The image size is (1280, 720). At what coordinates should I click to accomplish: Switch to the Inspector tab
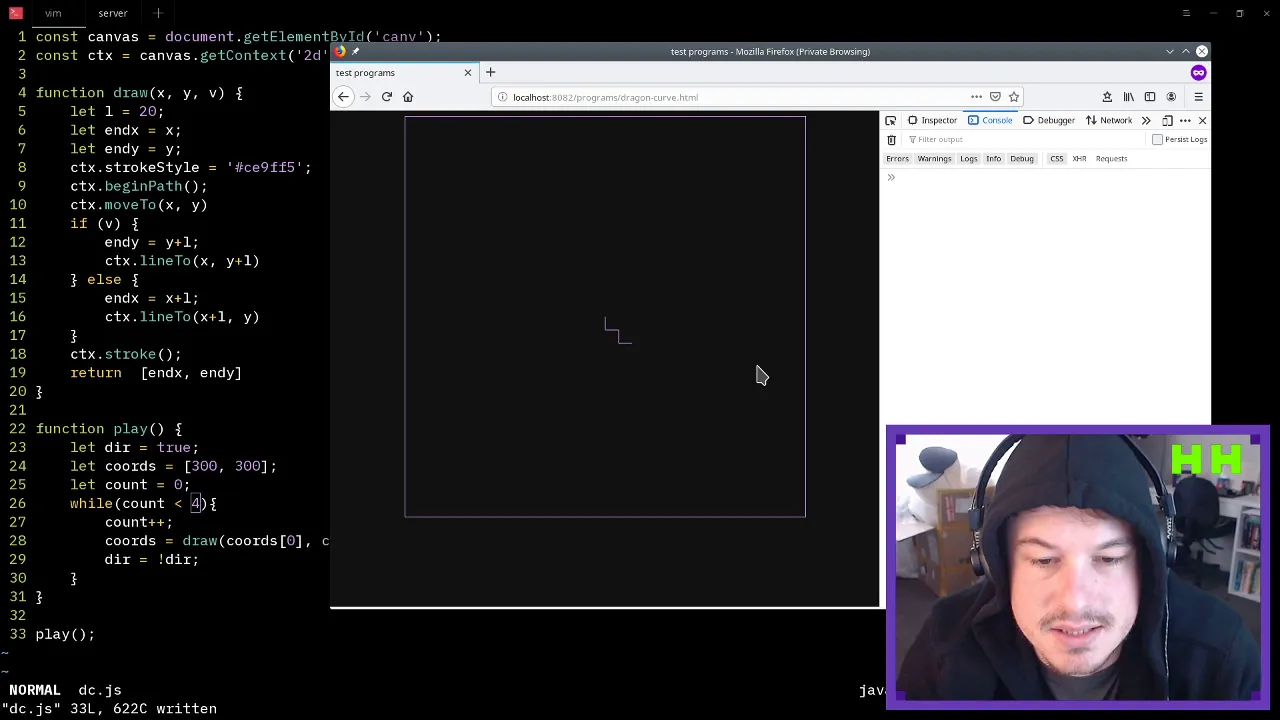932,120
